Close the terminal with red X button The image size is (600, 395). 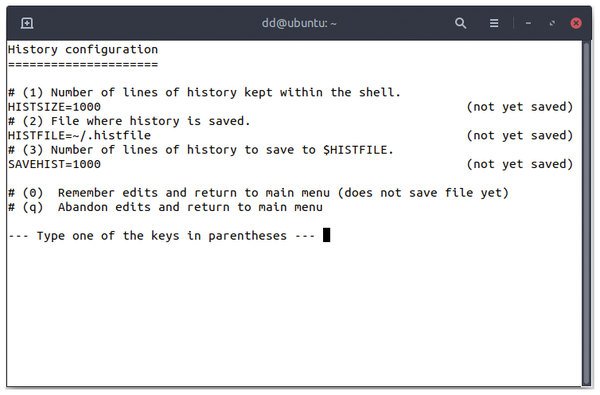tap(576, 23)
